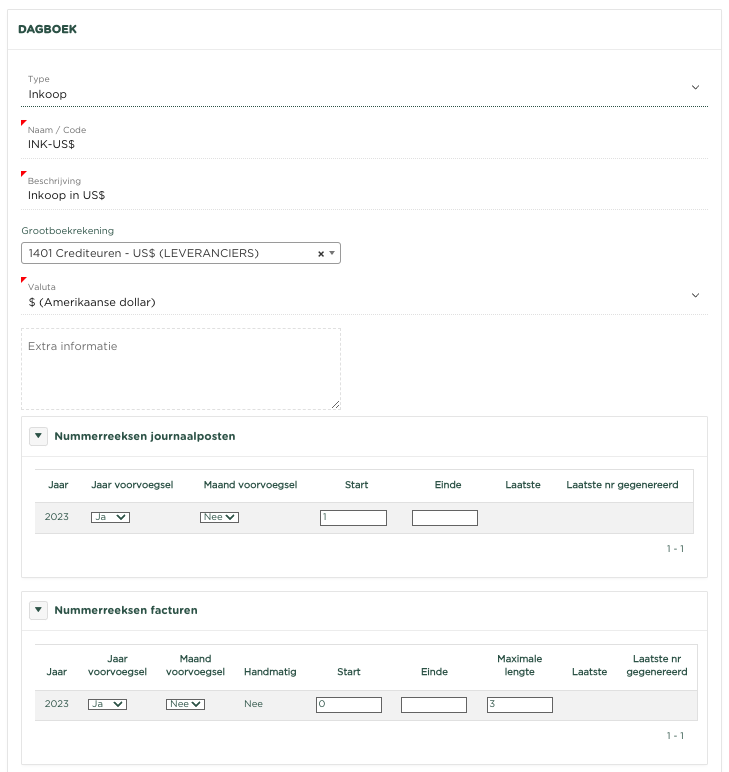Image resolution: width=729 pixels, height=772 pixels.
Task: Click the Einde field in facturen row
Action: click(434, 705)
